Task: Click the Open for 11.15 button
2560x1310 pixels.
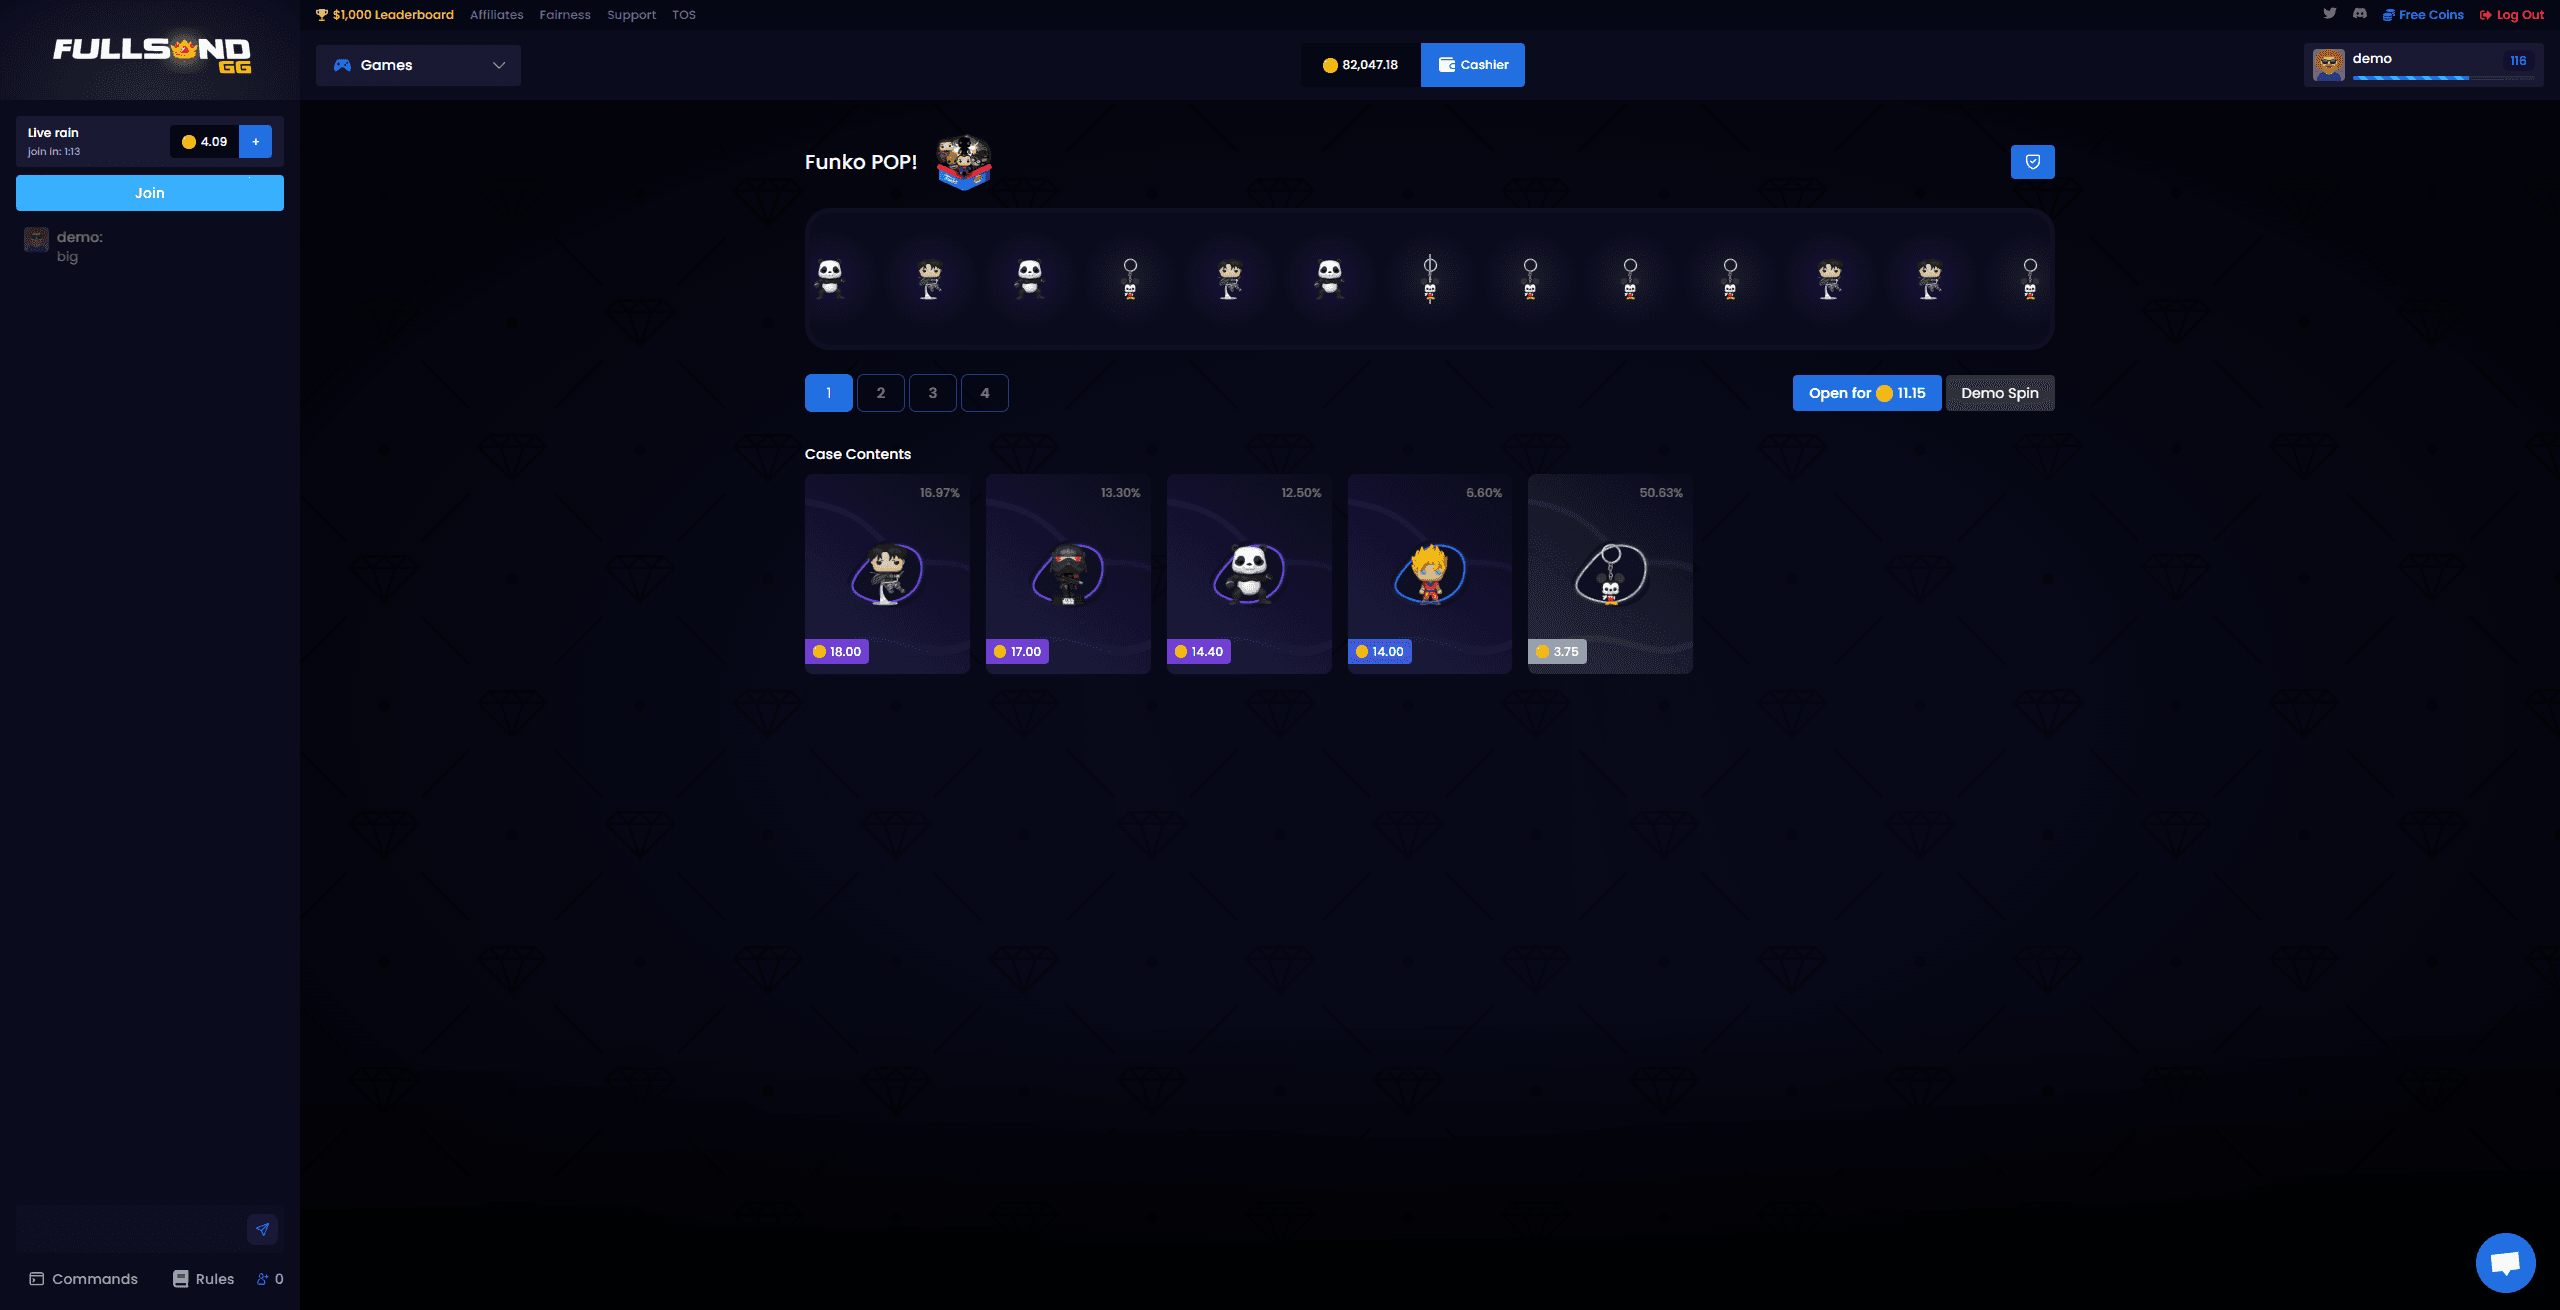Action: click(x=1866, y=393)
